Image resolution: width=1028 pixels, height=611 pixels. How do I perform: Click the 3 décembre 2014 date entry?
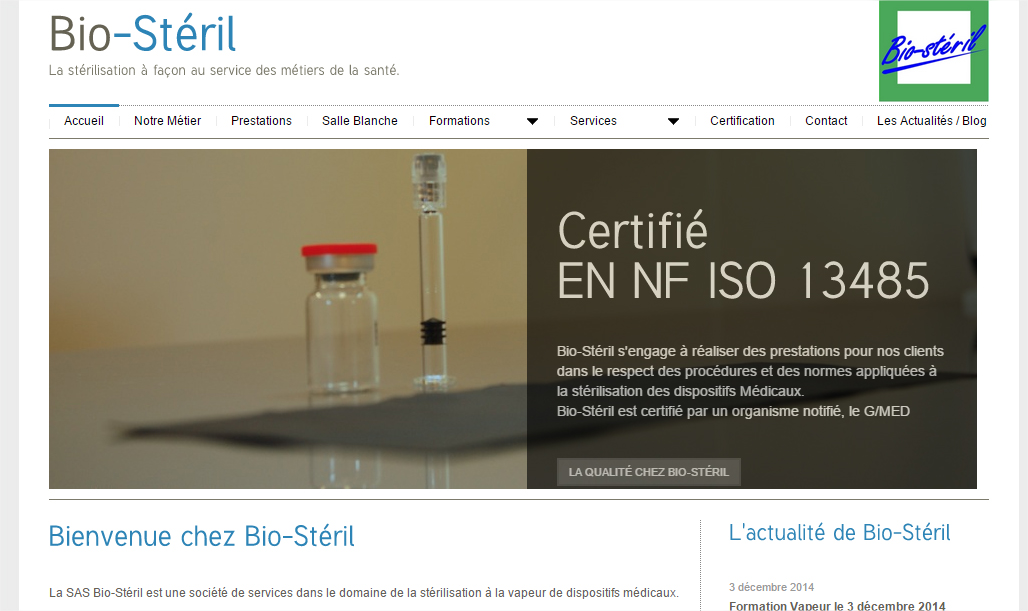[771, 587]
